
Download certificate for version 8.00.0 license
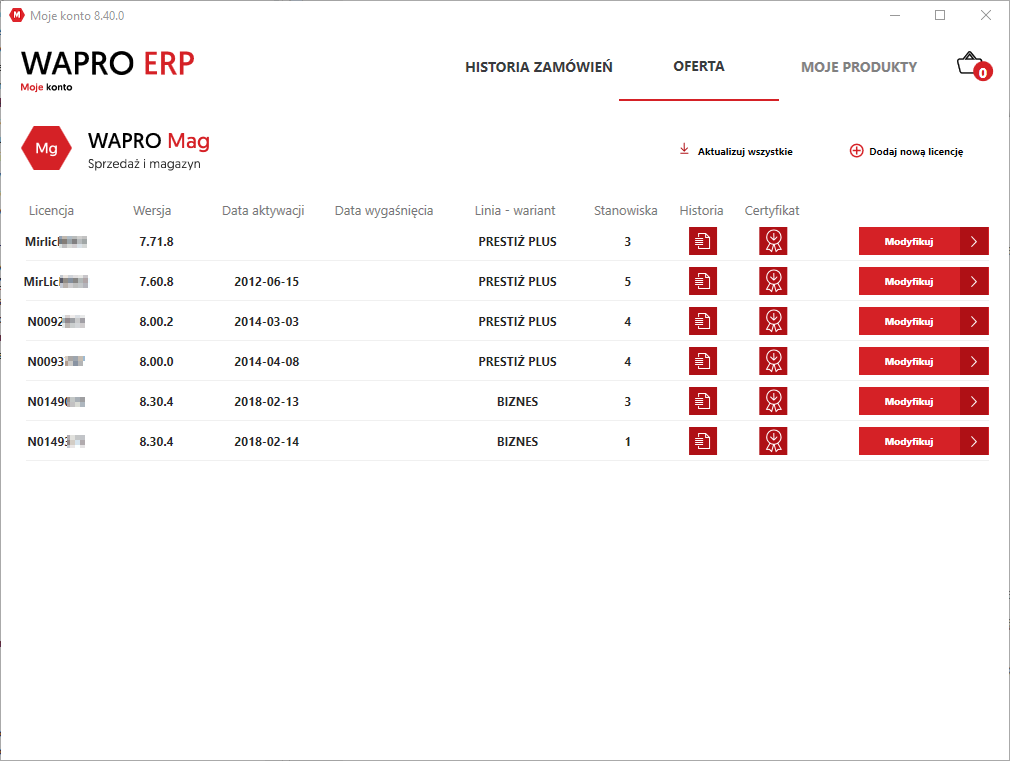773,361
